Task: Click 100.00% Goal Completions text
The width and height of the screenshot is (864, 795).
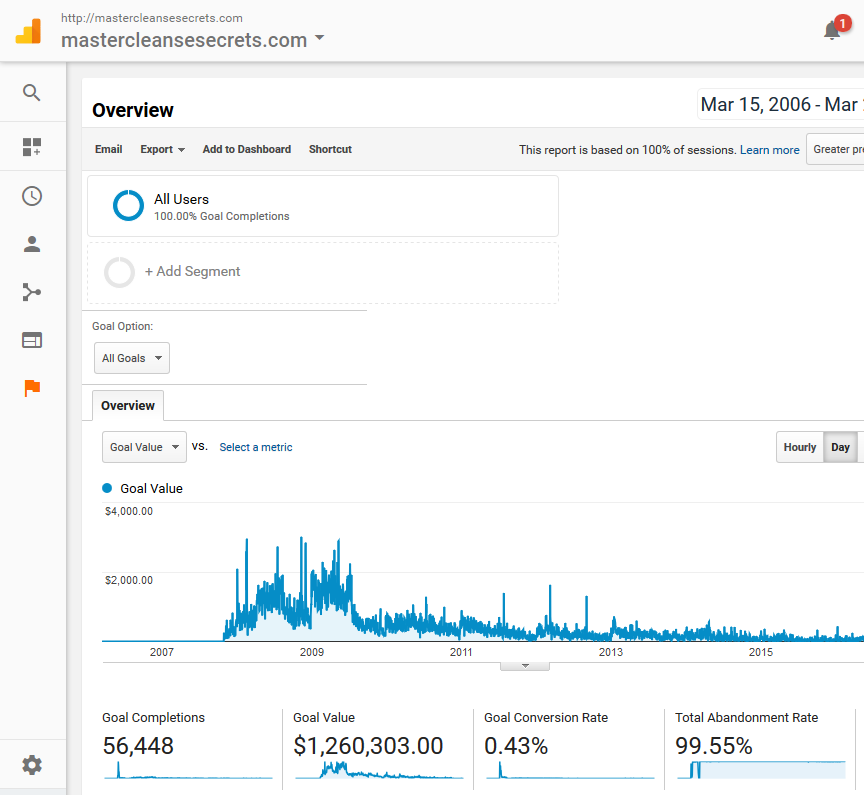Action: point(222,217)
